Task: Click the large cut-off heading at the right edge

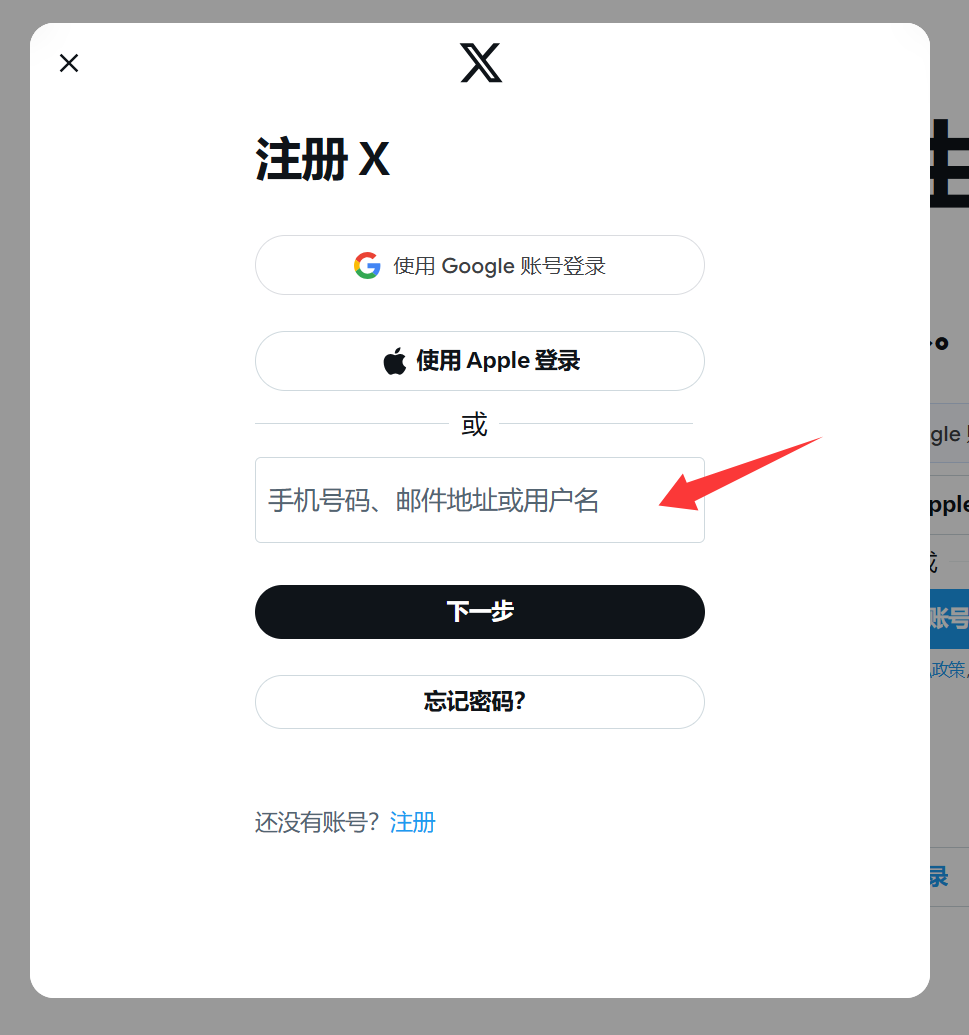Action: point(949,163)
